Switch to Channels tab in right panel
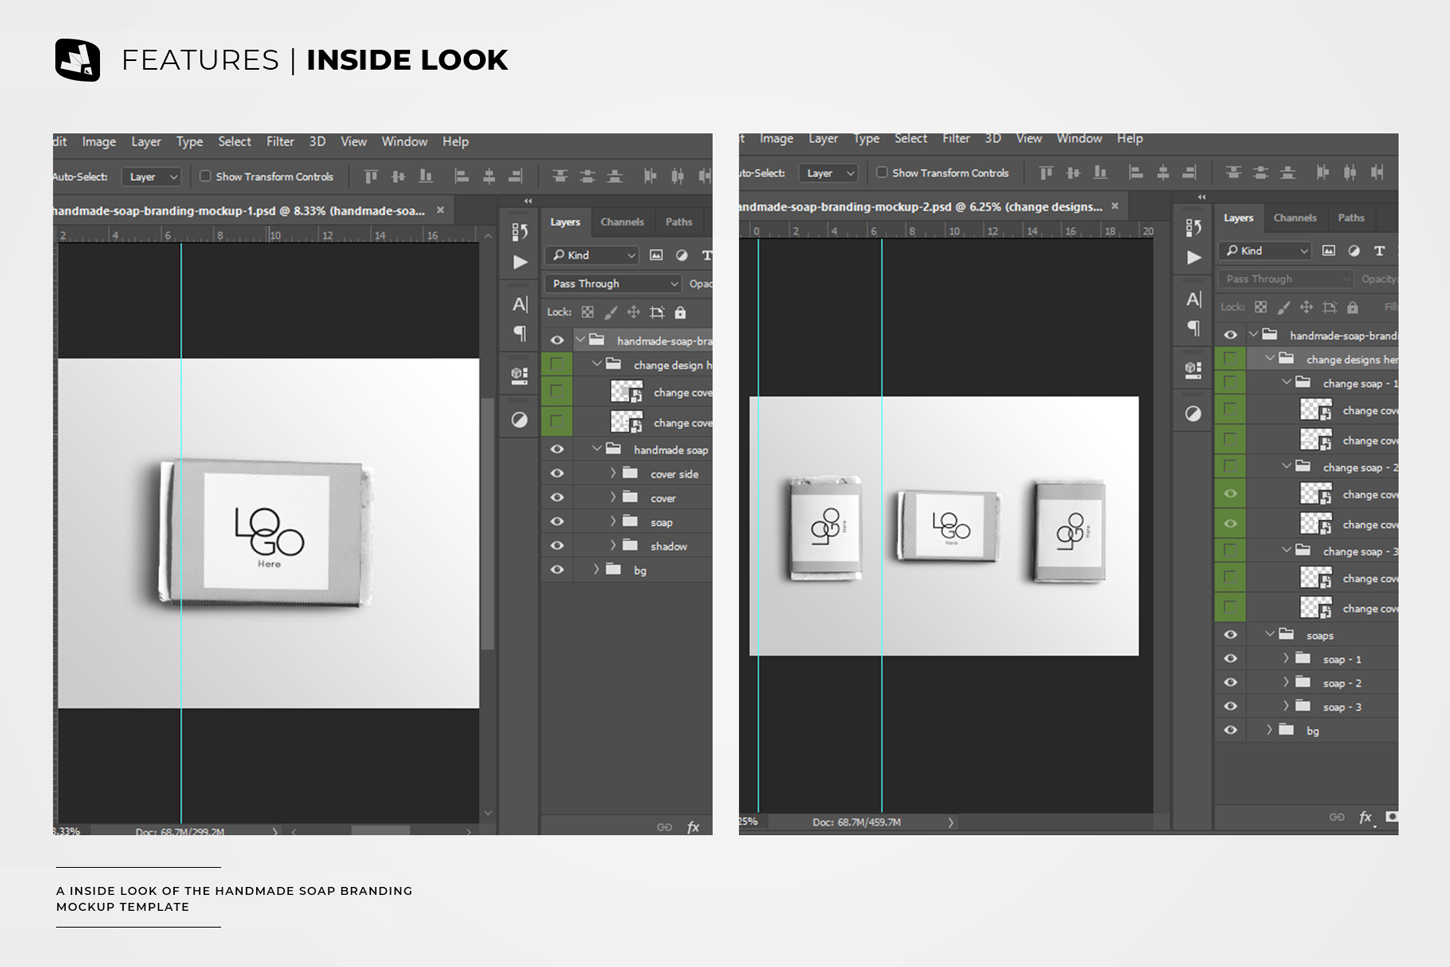The width and height of the screenshot is (1450, 967). tap(1294, 218)
